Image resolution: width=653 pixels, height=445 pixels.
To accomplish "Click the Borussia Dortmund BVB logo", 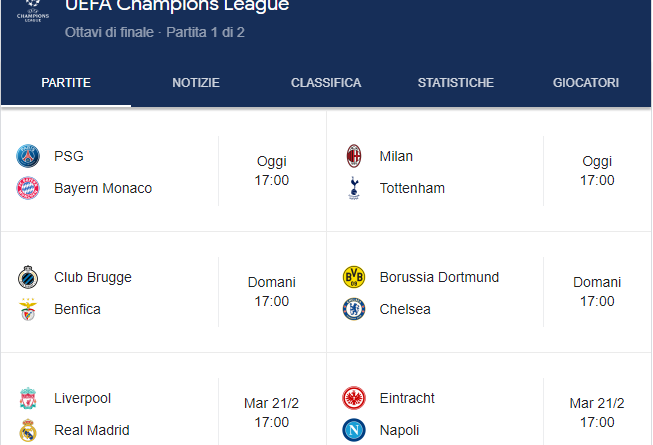I will pyautogui.click(x=354, y=277).
